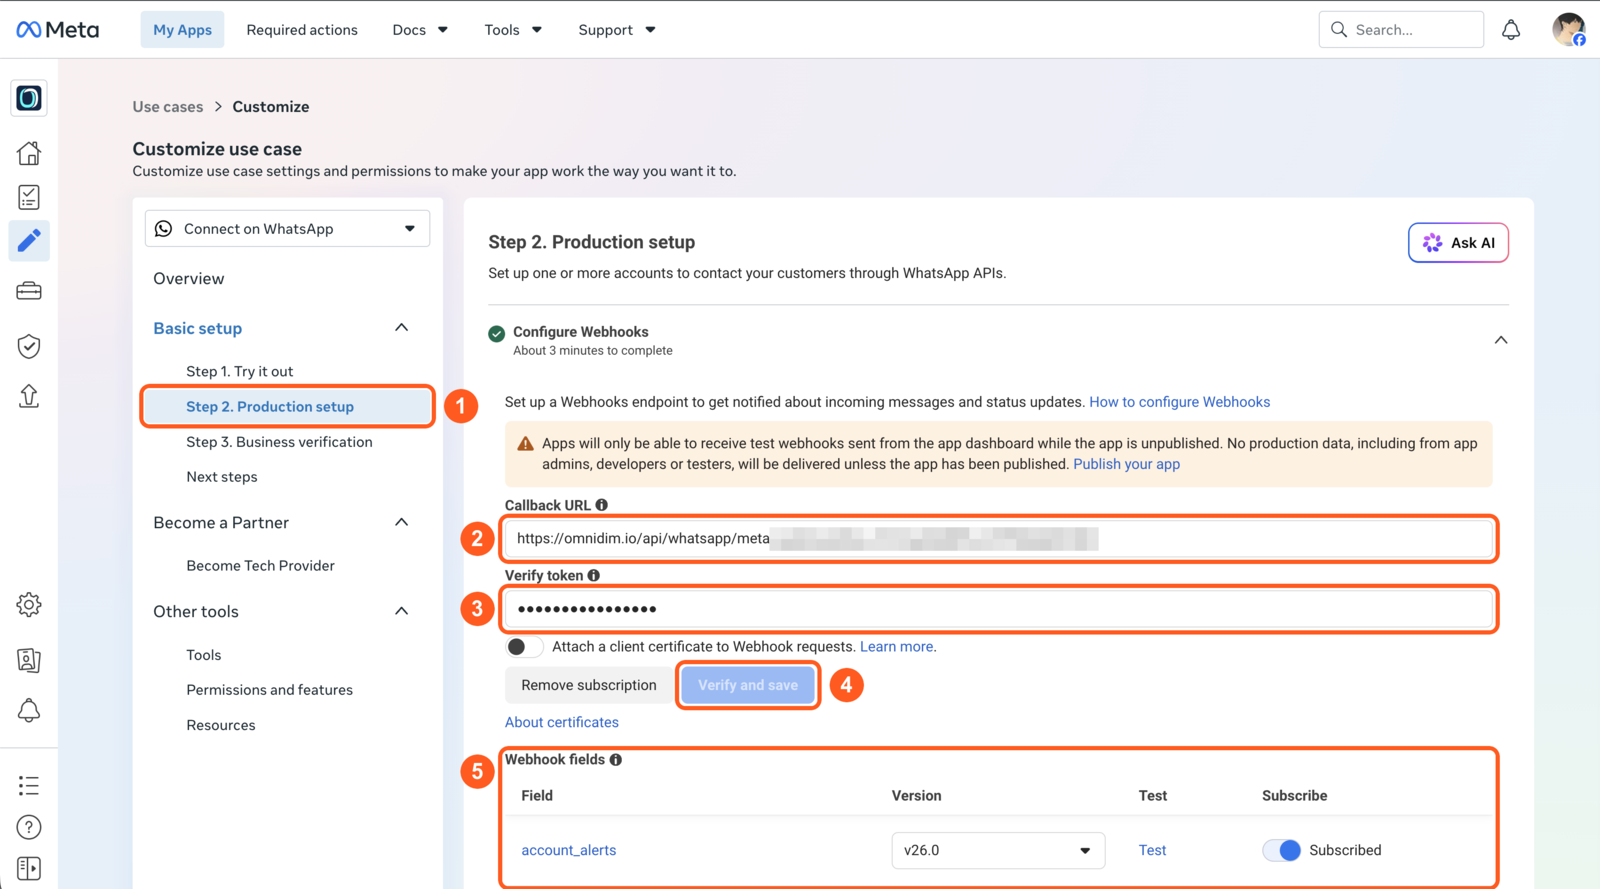Open the activity log list icon
The width and height of the screenshot is (1600, 889).
click(x=29, y=785)
